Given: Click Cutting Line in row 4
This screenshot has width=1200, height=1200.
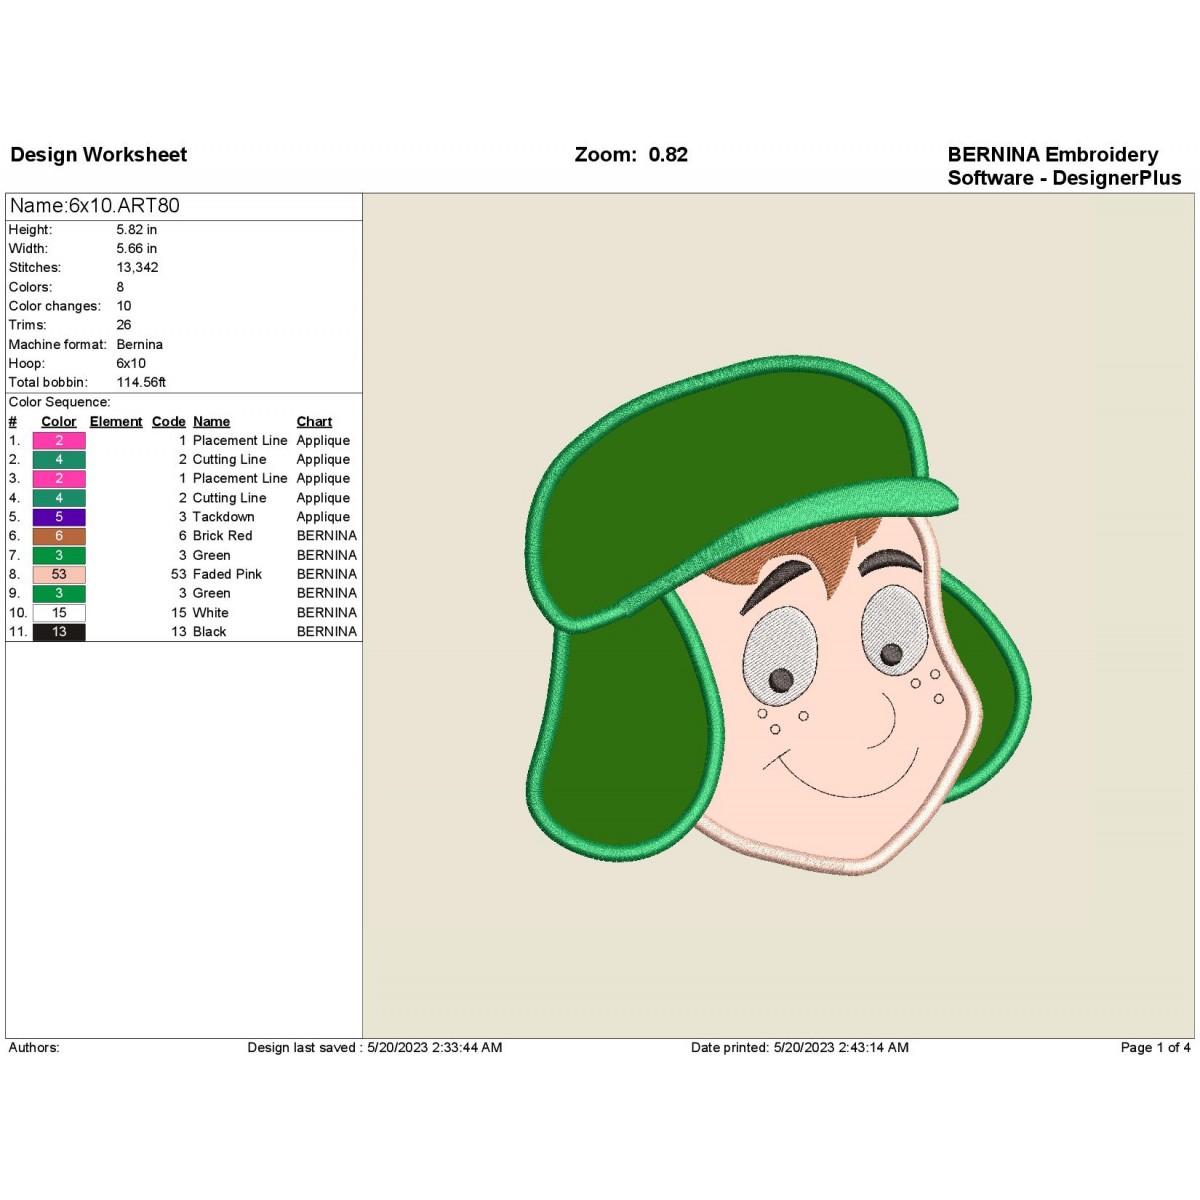Looking at the screenshot, I should 230,498.
